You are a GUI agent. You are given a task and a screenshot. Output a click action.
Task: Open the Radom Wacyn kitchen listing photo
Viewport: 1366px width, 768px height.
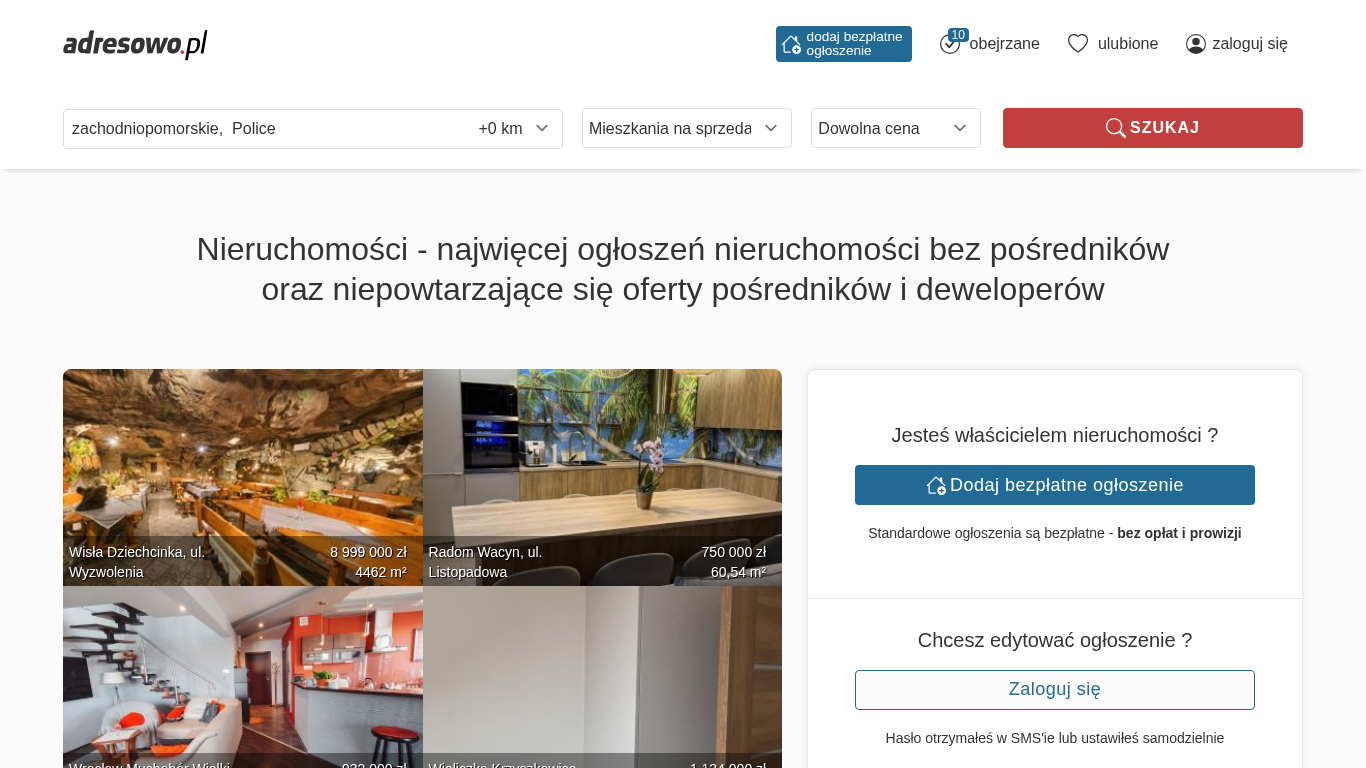(x=602, y=460)
